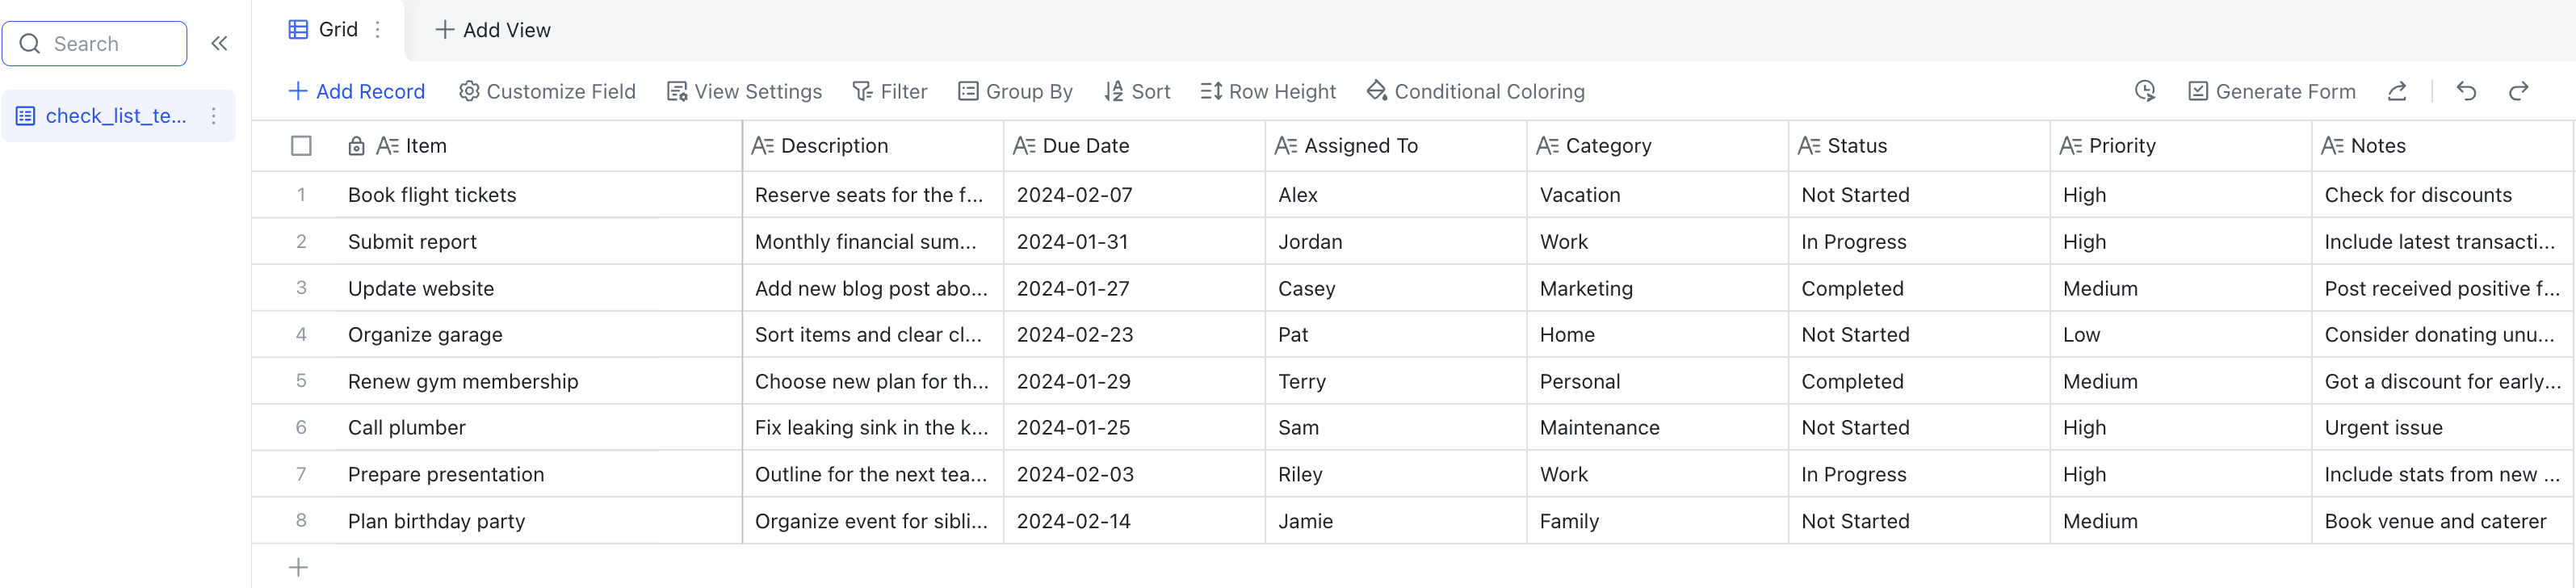Click Generate Form button
This screenshot has width=2576, height=588.
tap(2271, 91)
